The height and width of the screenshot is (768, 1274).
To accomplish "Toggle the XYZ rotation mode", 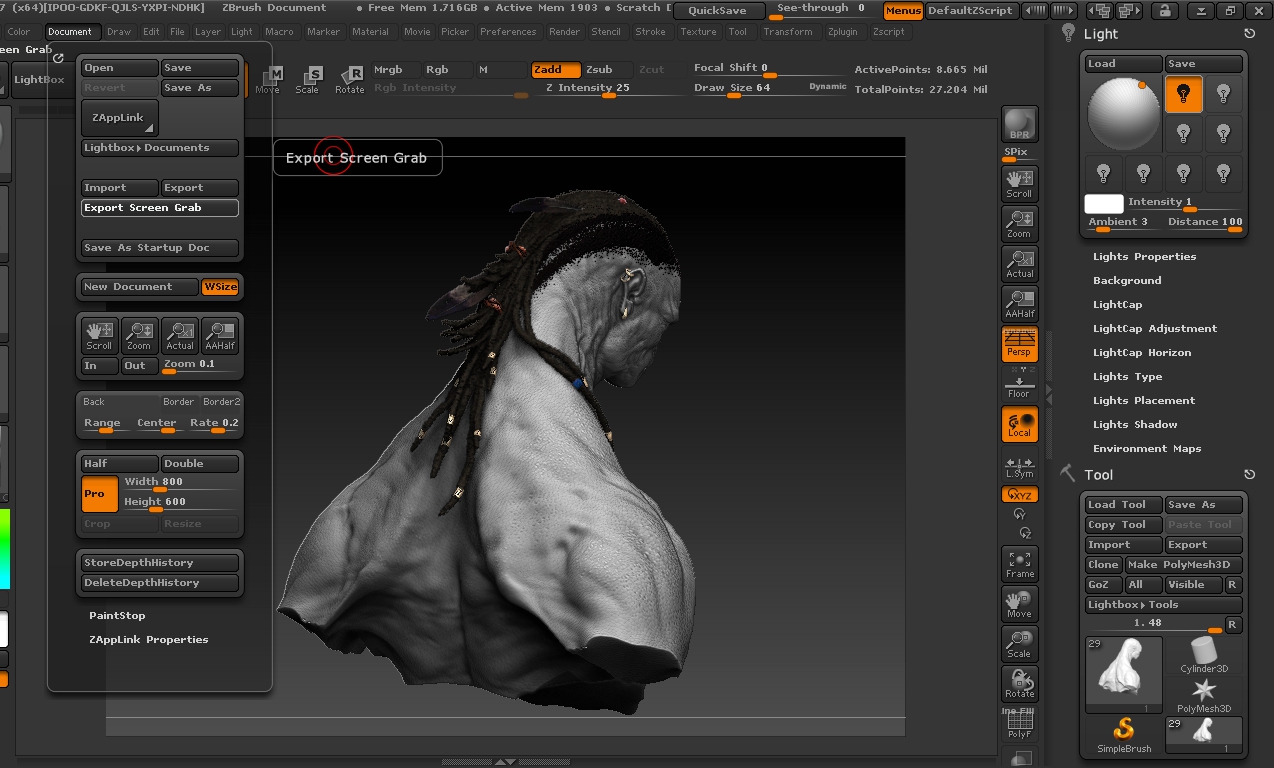I will pyautogui.click(x=1019, y=495).
